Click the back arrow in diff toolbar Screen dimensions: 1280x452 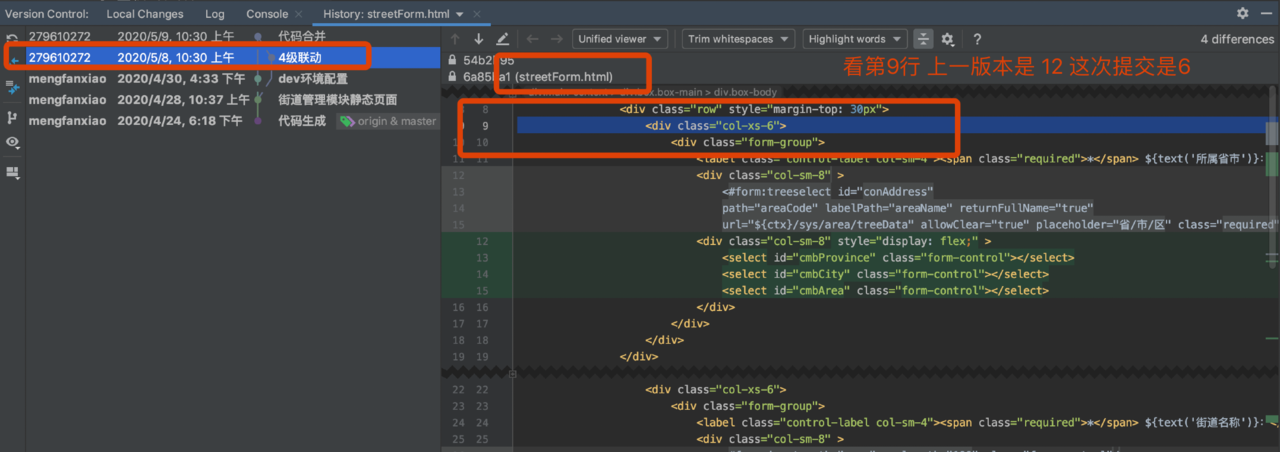[x=532, y=39]
